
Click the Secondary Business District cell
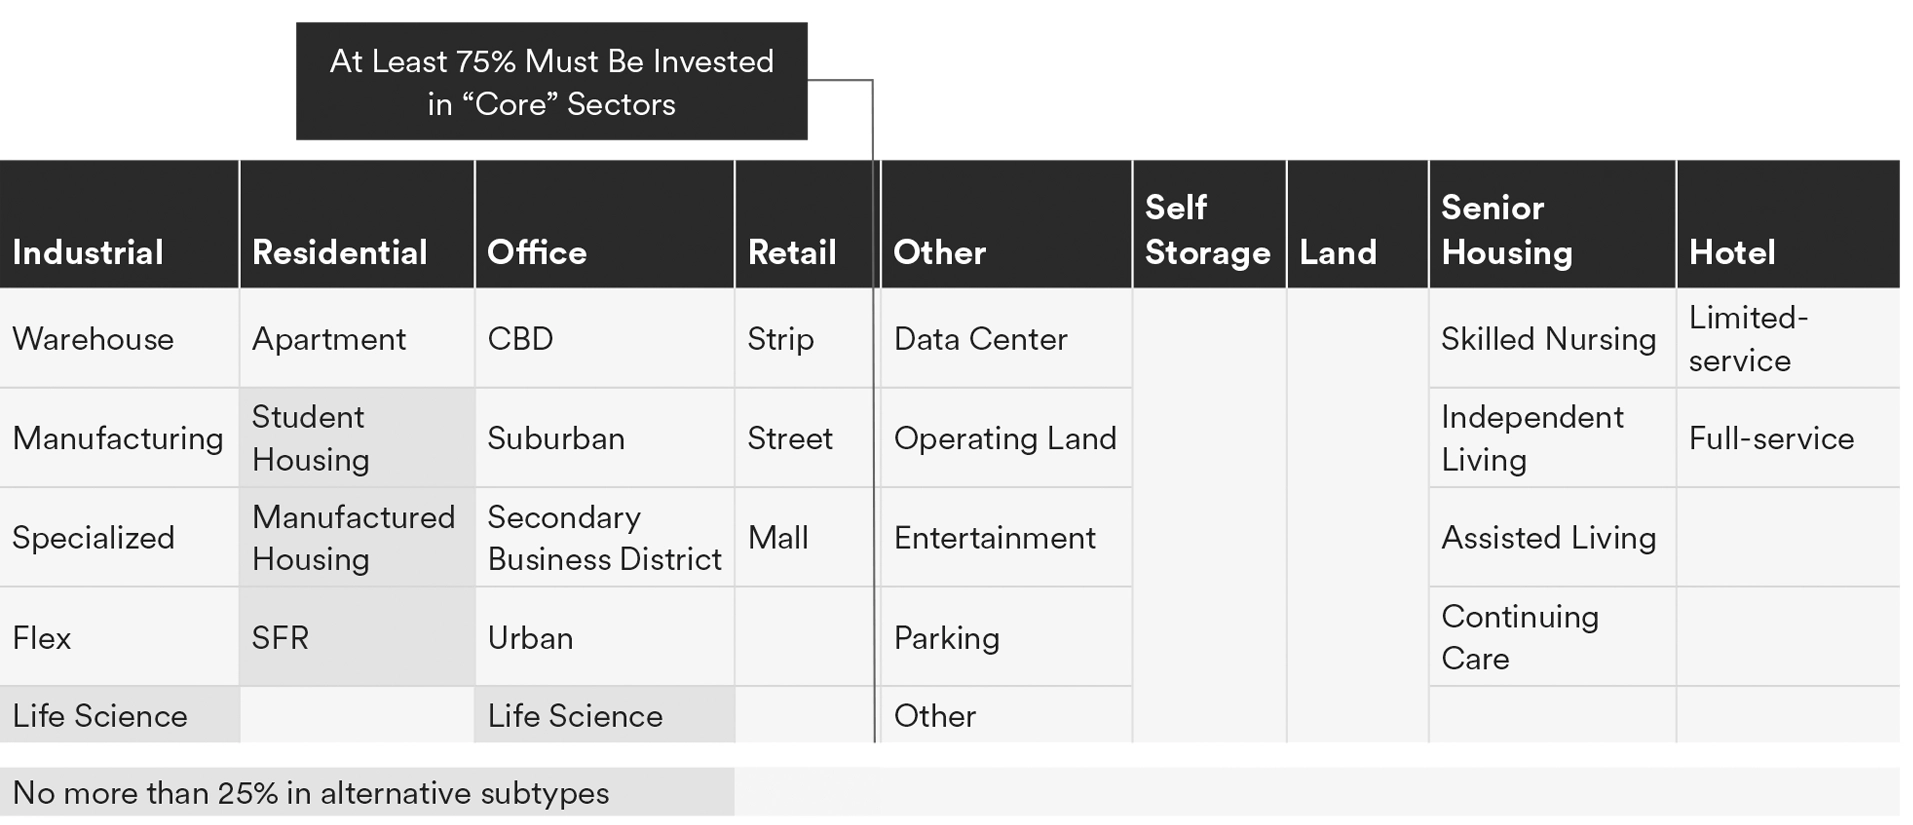click(x=604, y=538)
